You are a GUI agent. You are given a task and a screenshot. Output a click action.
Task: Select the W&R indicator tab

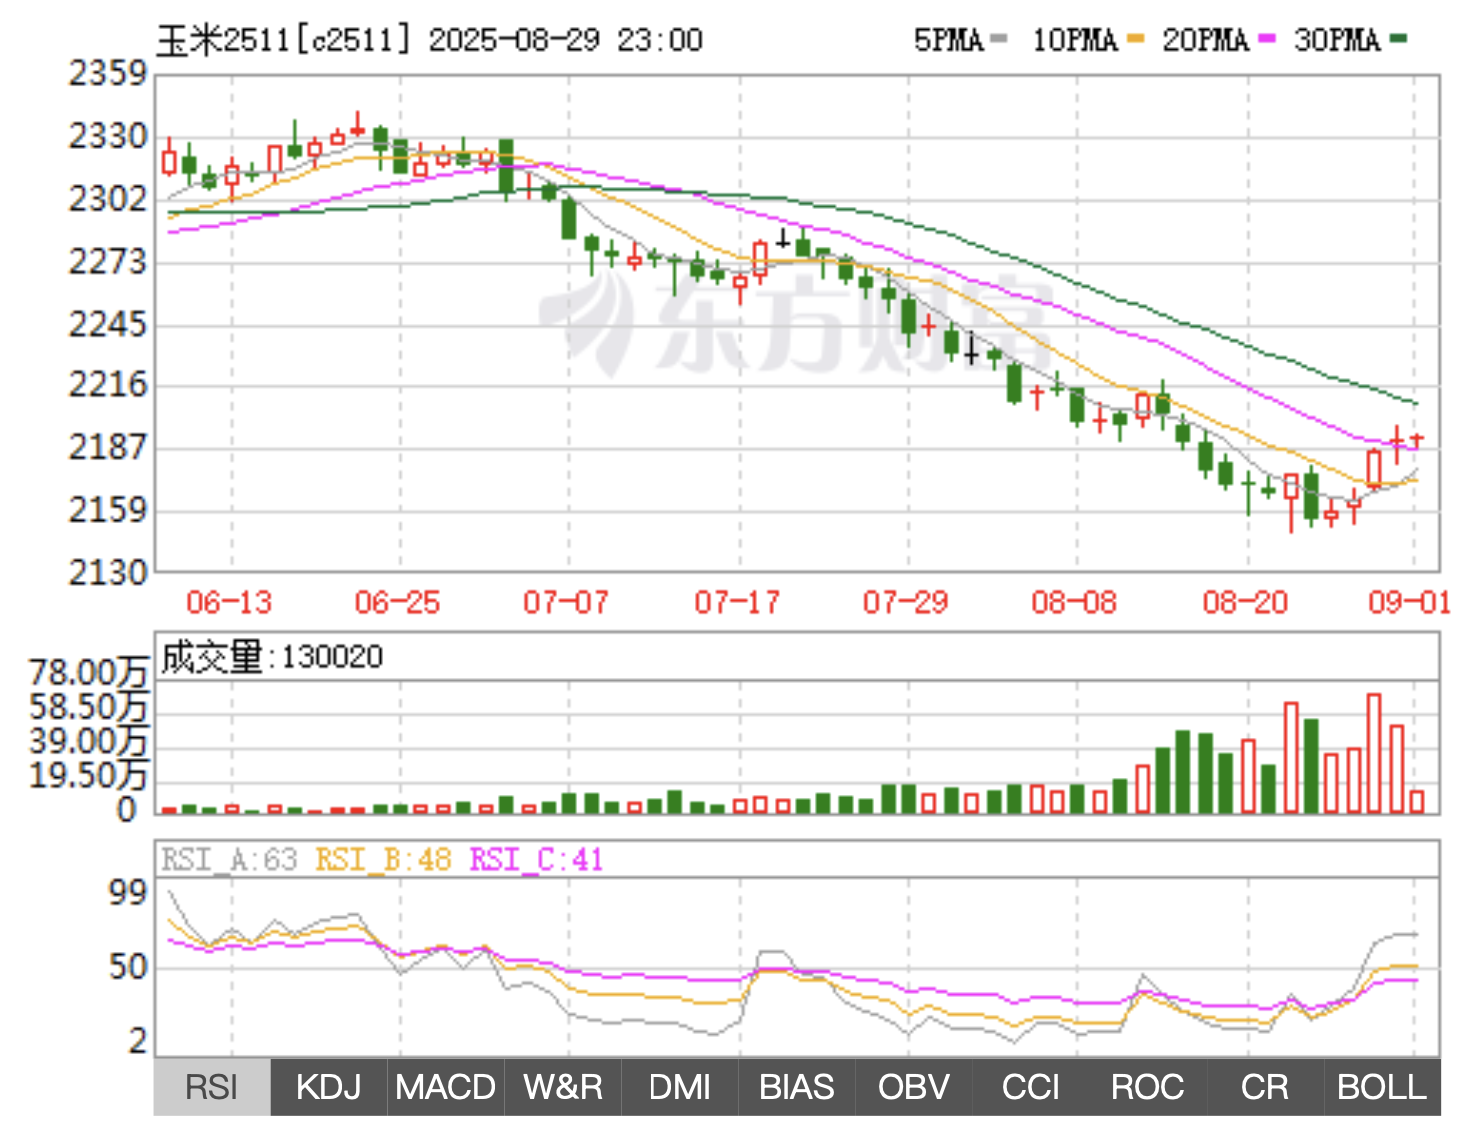pos(563,1088)
